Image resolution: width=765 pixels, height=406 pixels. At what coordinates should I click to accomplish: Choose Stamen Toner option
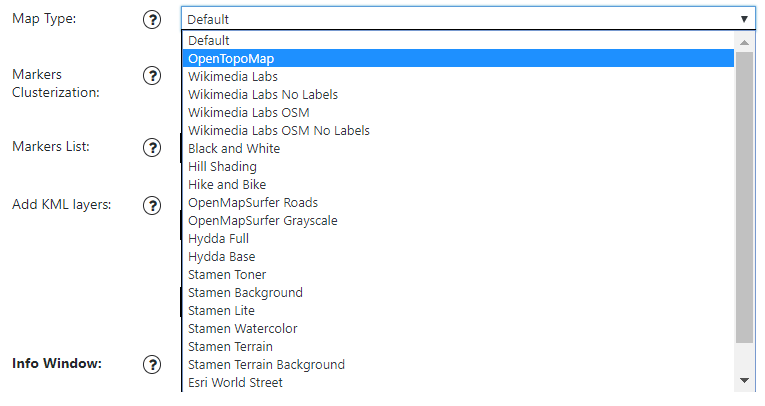(x=458, y=275)
